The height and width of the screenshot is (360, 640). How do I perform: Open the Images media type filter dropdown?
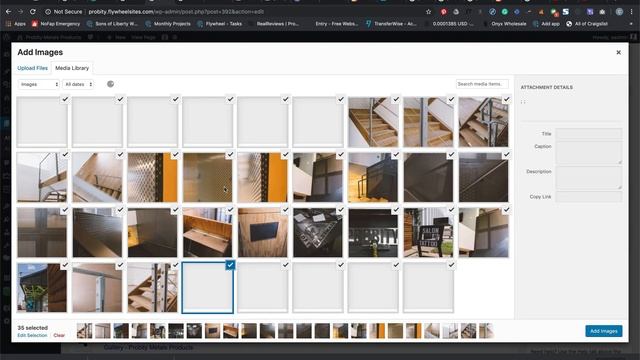tap(39, 84)
